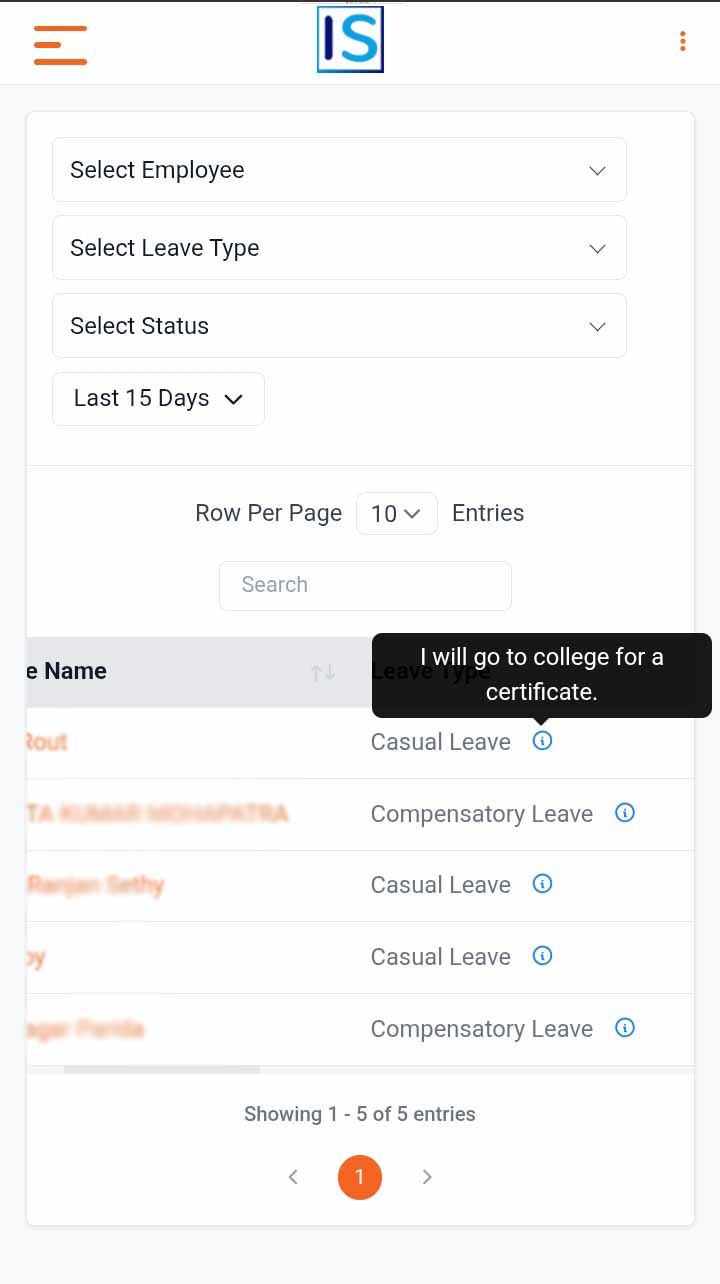Click info icon in third row Casual Leave

click(x=542, y=884)
